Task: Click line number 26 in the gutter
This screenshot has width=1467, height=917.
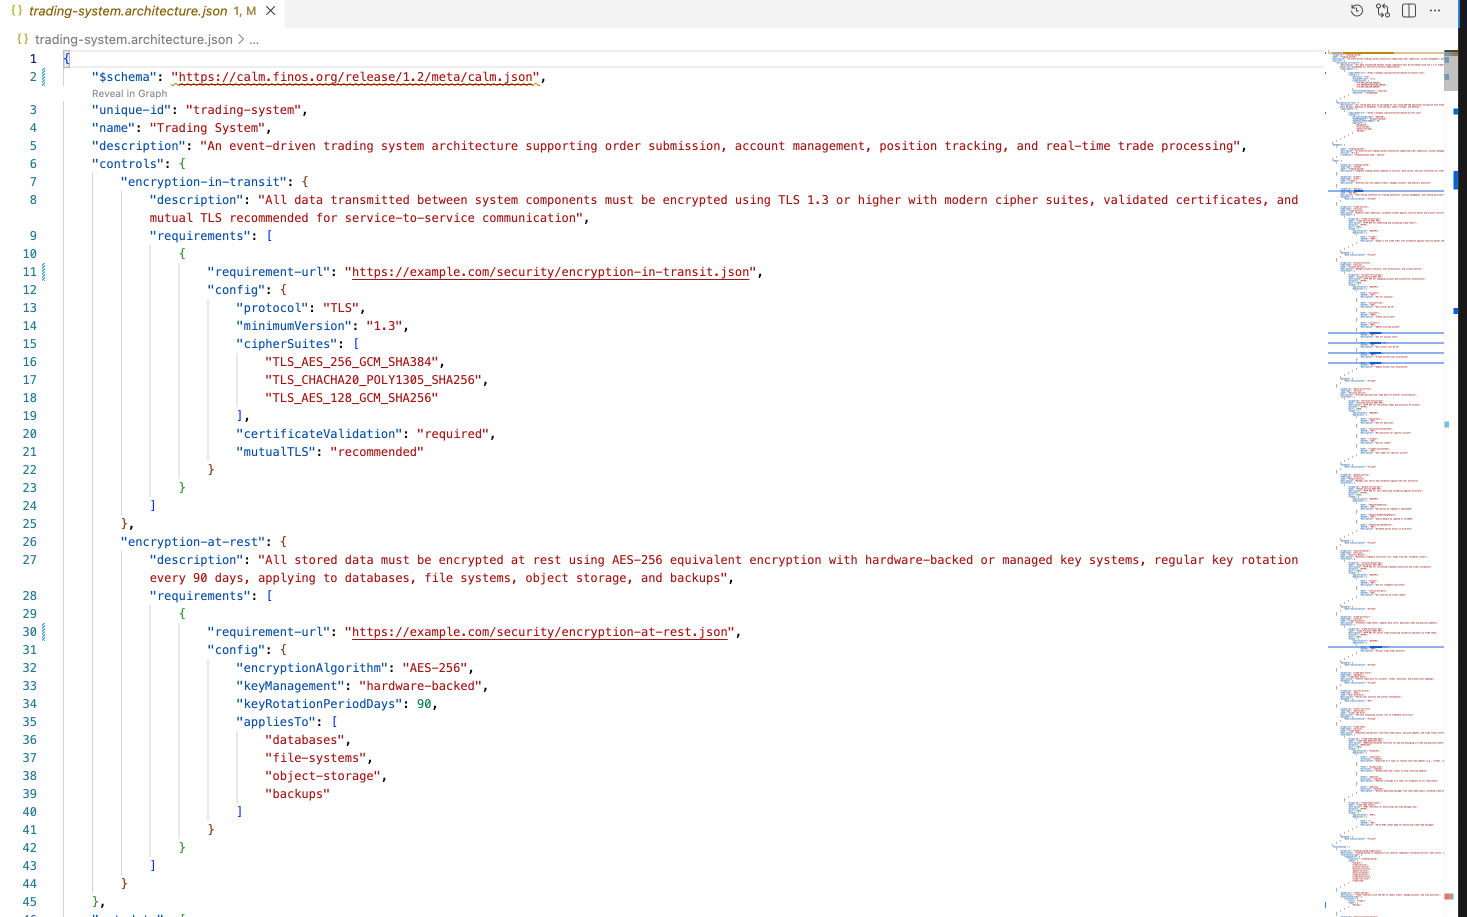Action: 30,542
